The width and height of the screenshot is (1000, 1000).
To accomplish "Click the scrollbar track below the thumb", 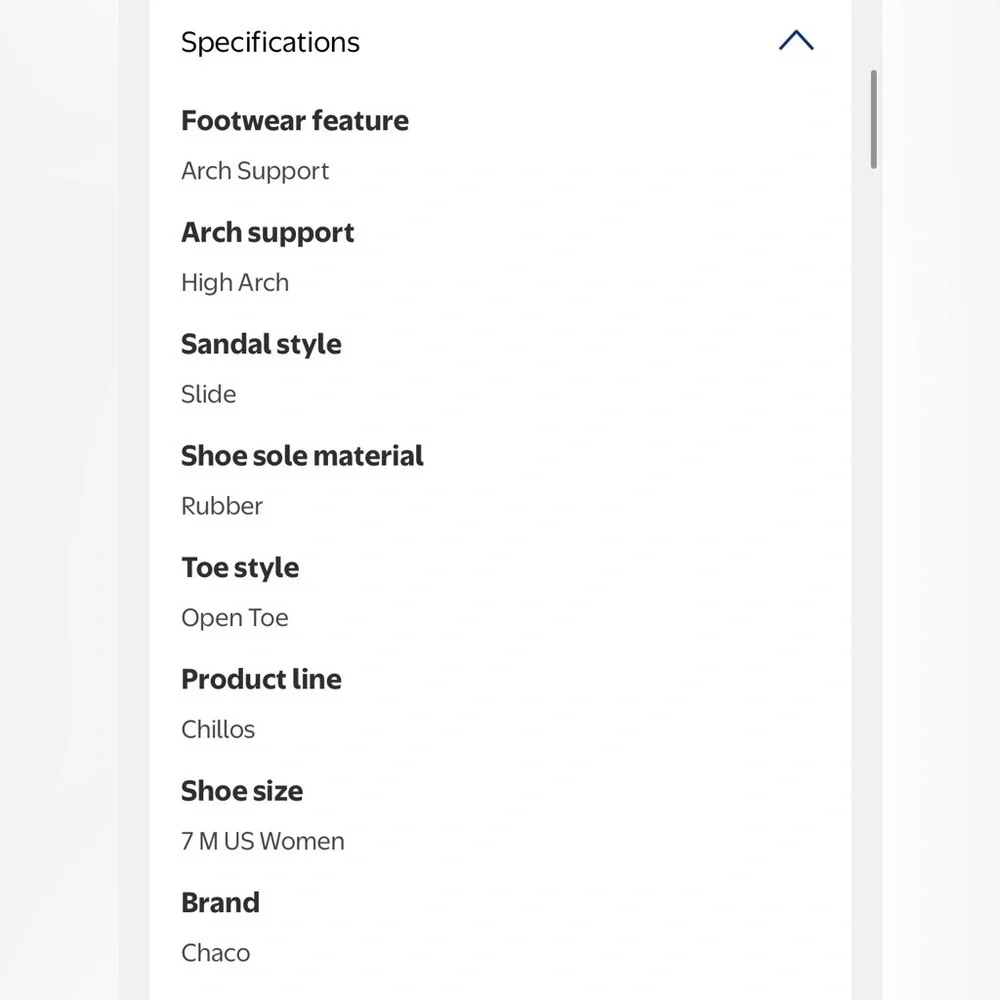I will pos(873,574).
